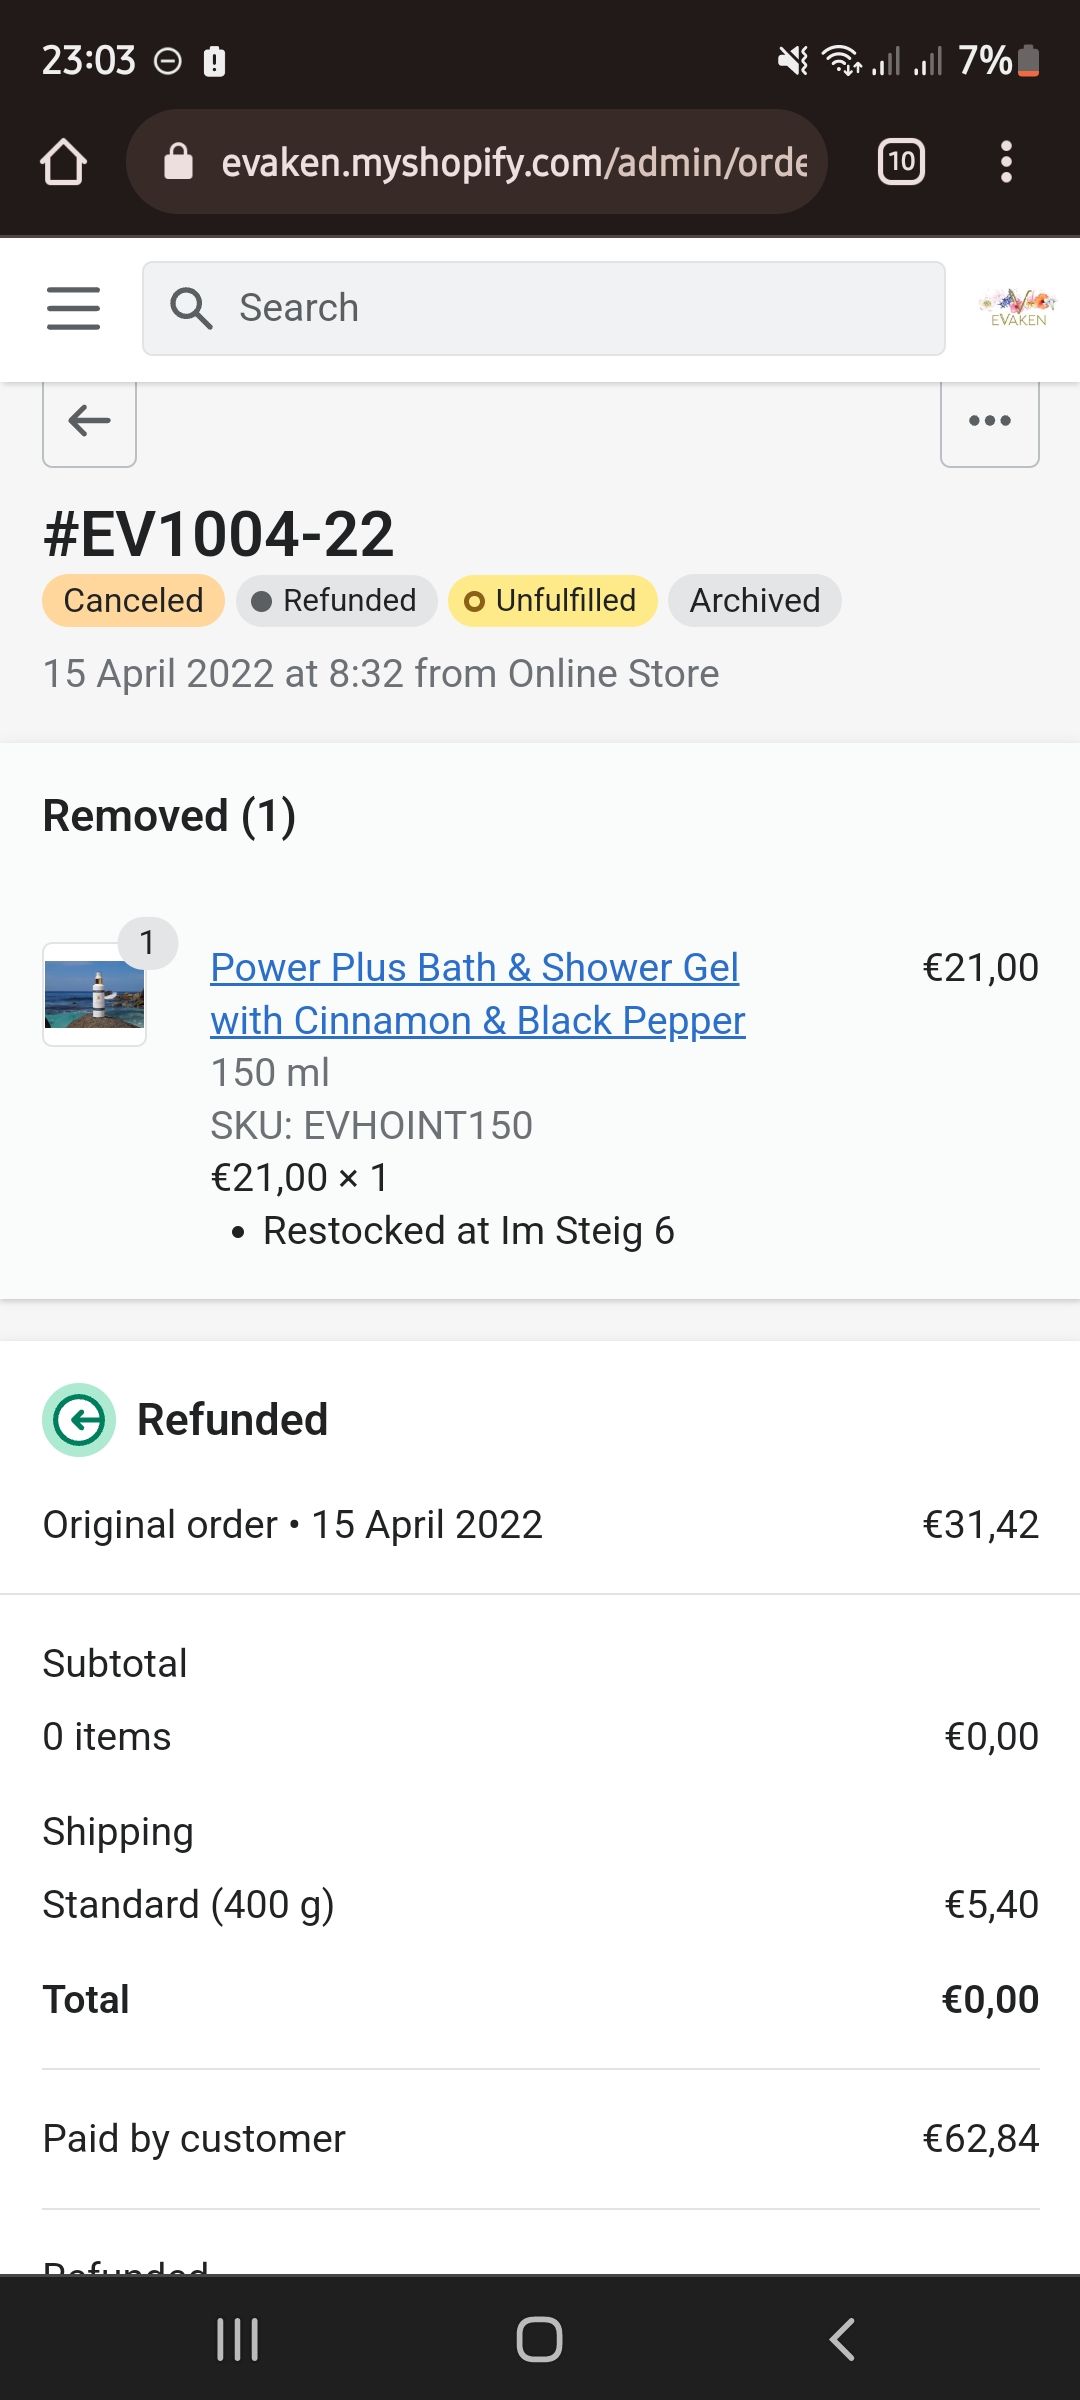The width and height of the screenshot is (1080, 2400).
Task: Open order's more actions ellipsis button
Action: pos(989,421)
